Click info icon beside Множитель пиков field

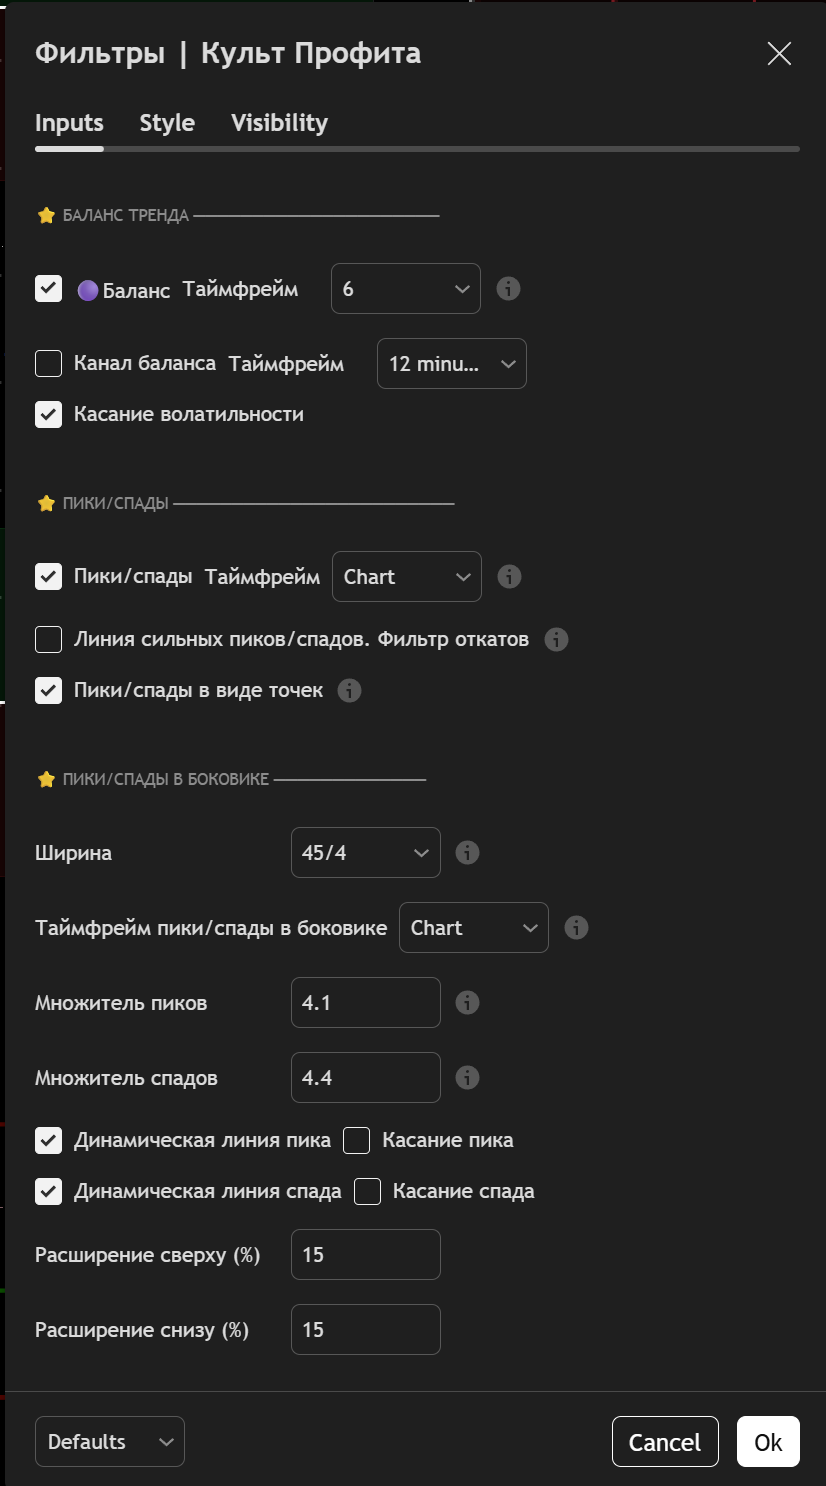point(467,1003)
